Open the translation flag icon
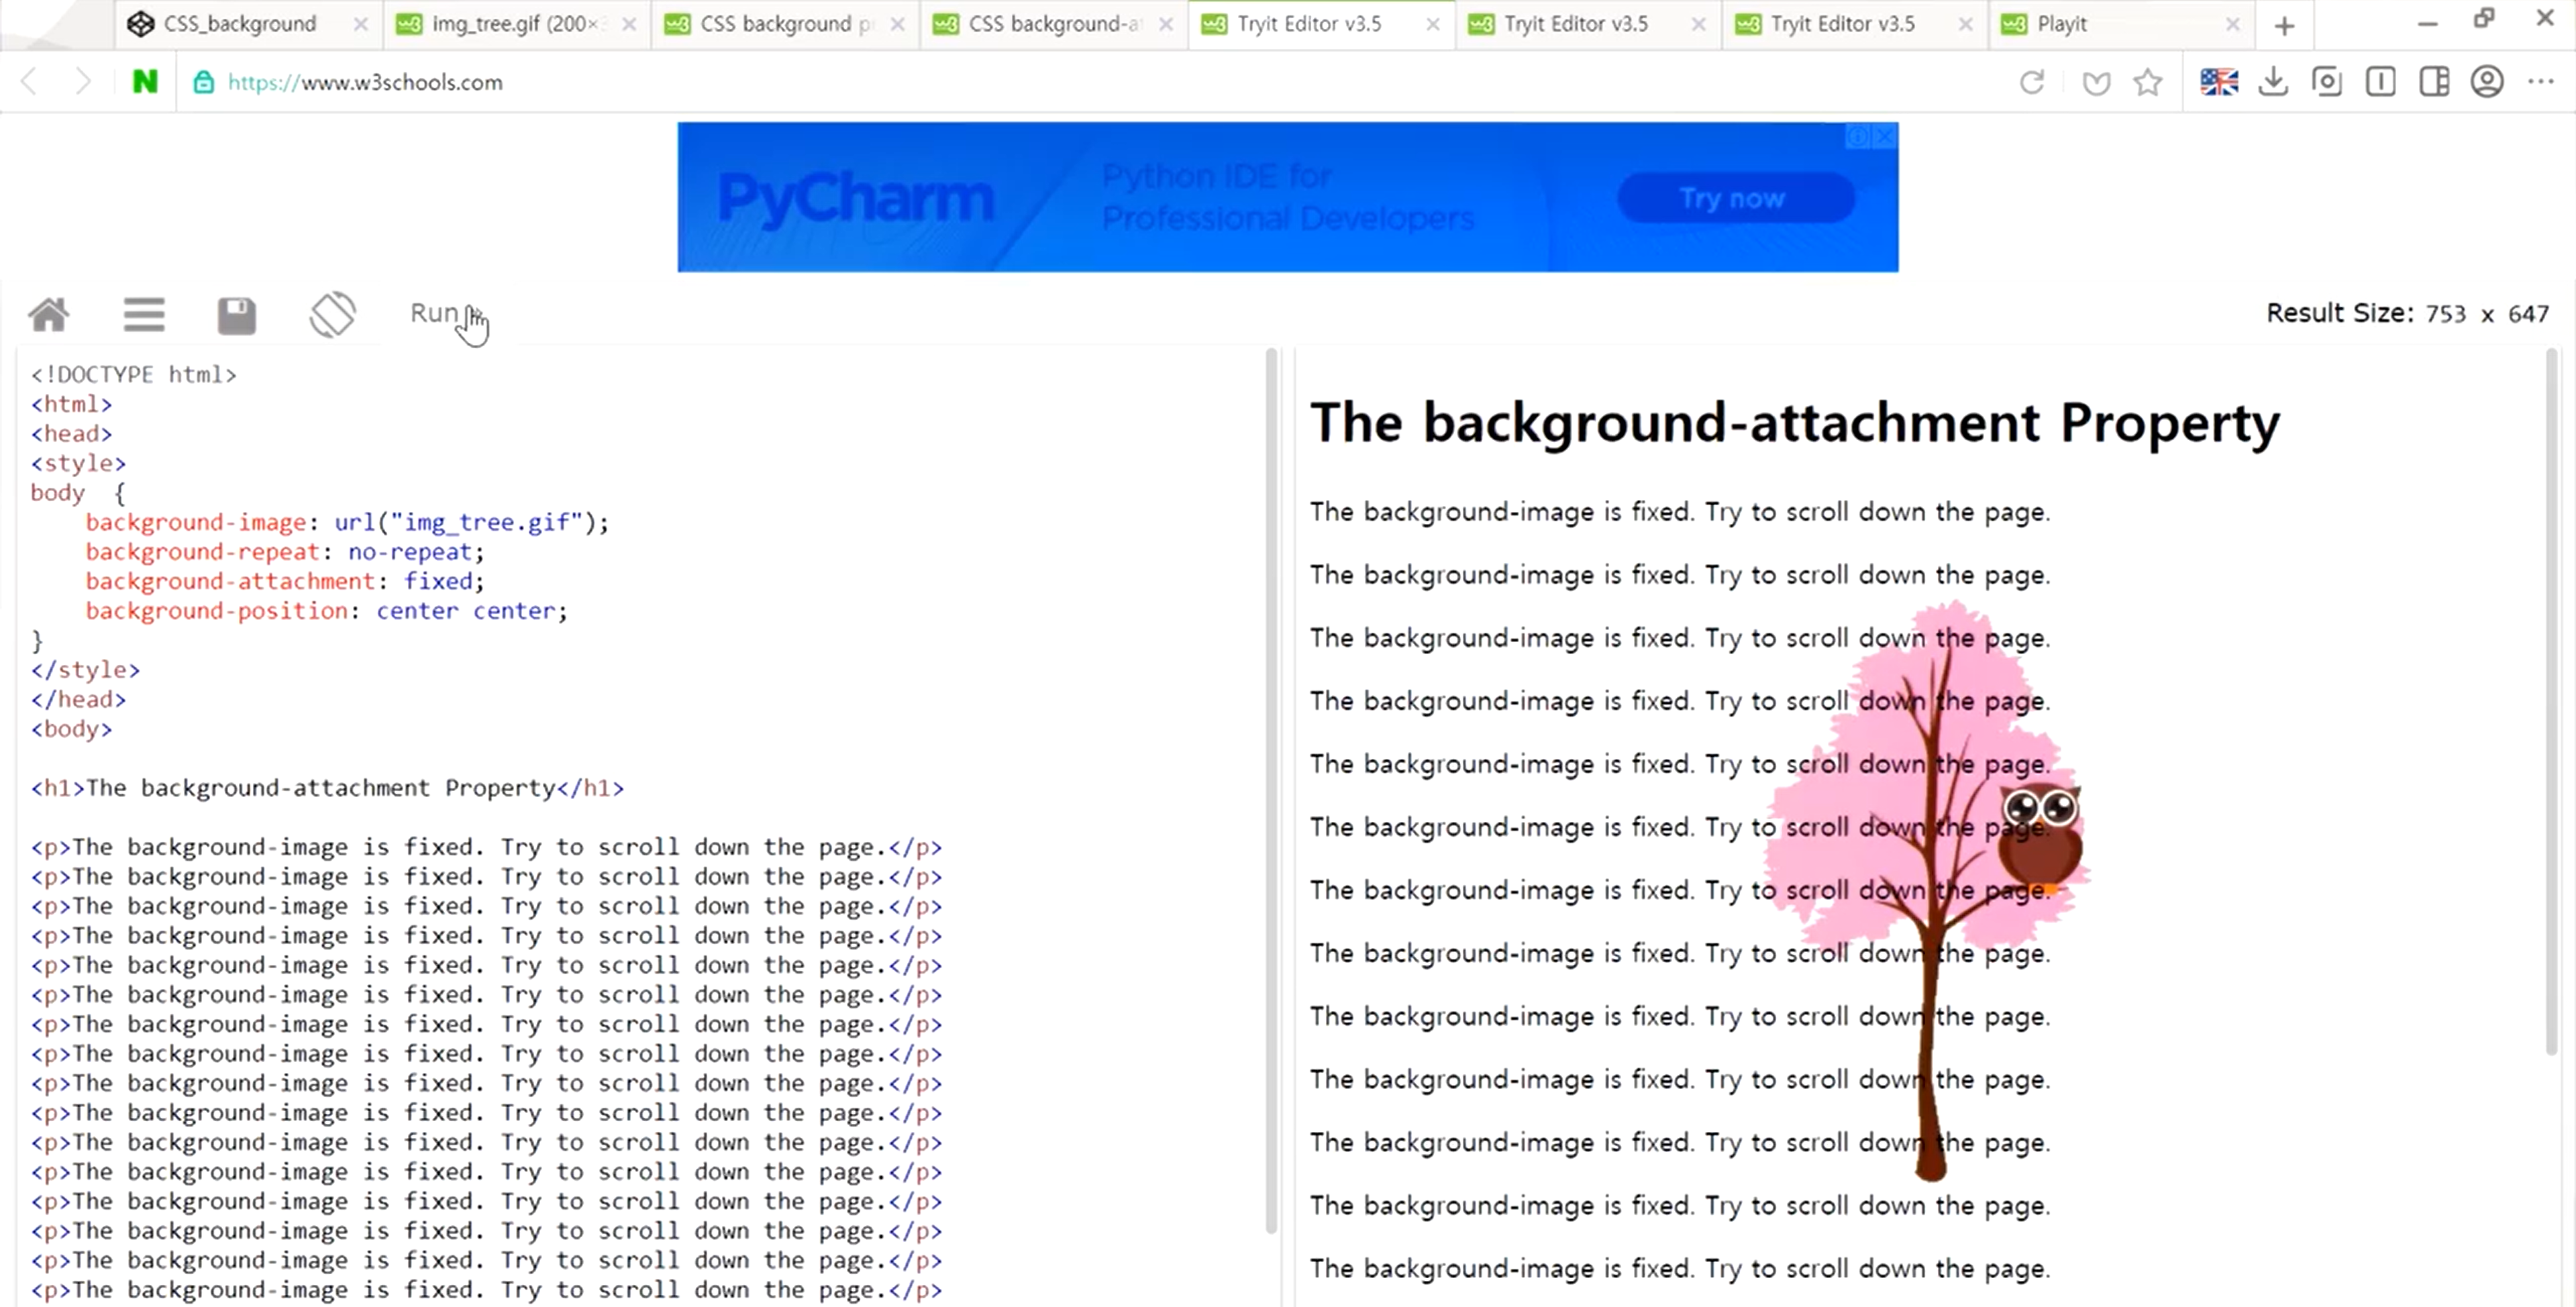This screenshot has width=2576, height=1307. click(2219, 82)
